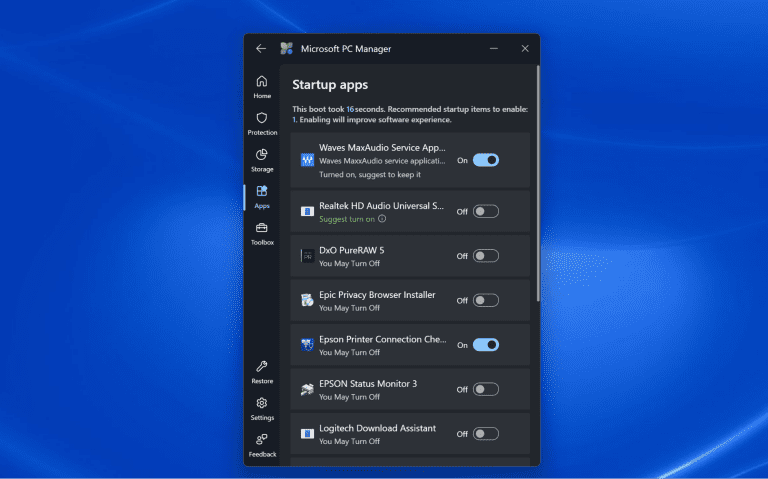Click the Microsoft PC Manager logo icon
The height and width of the screenshot is (479, 768).
(287, 48)
